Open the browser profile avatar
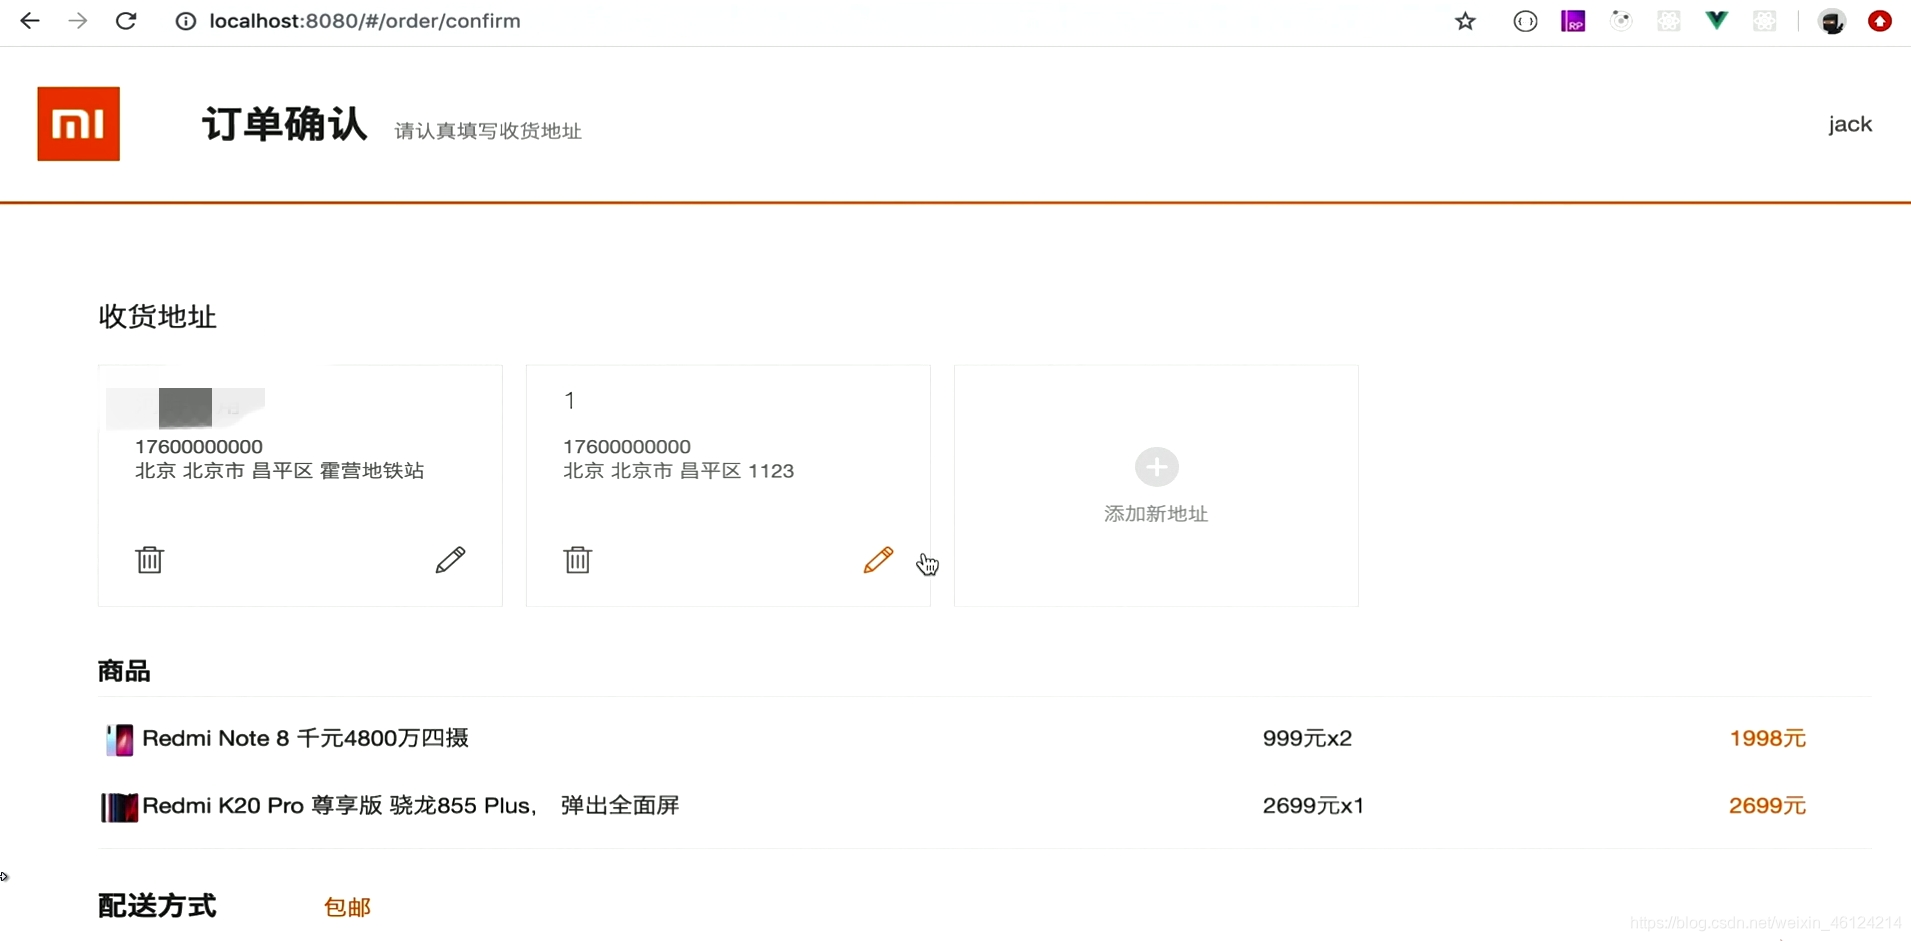 [1832, 21]
